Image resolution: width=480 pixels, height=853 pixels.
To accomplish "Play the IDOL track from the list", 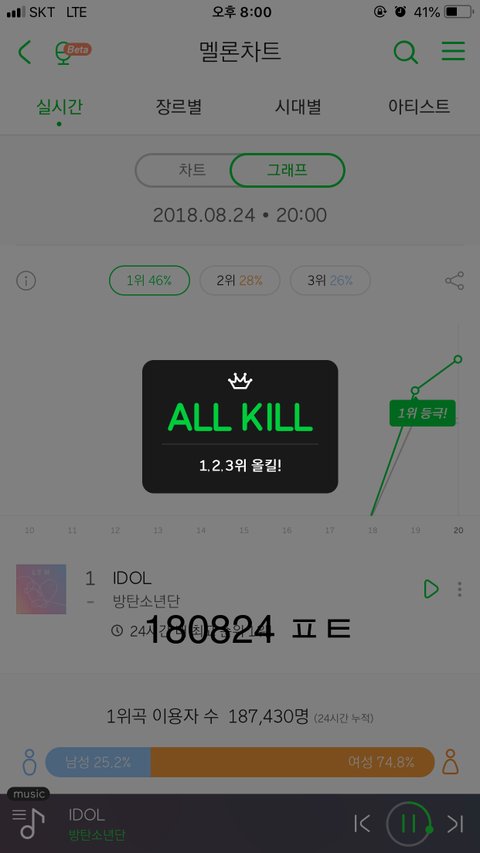I will 430,589.
